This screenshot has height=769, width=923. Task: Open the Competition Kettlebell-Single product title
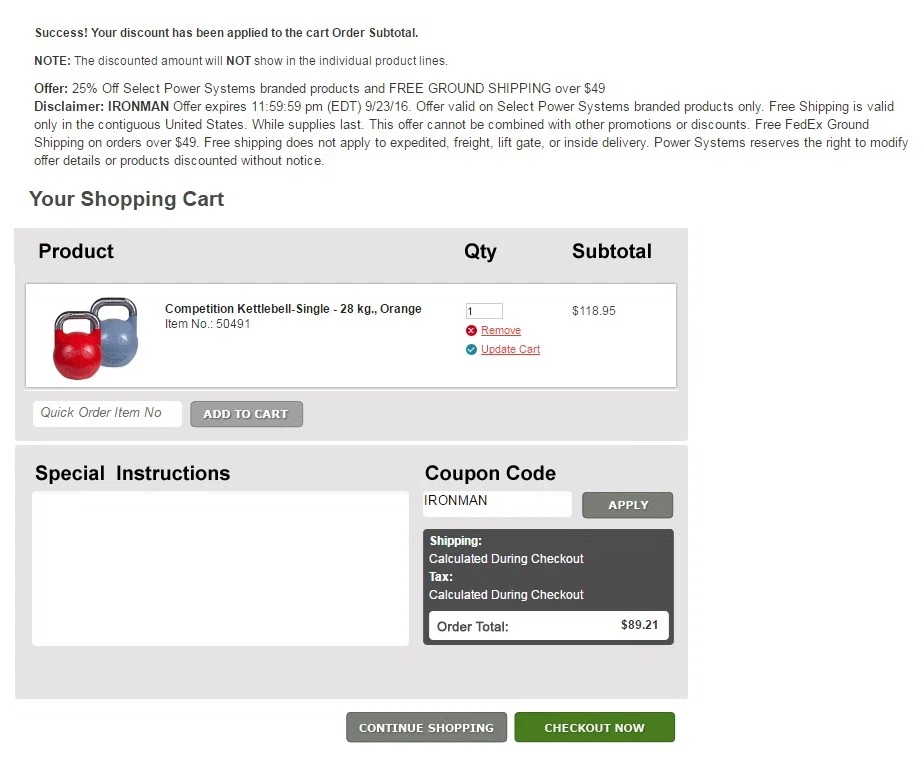pyautogui.click(x=293, y=309)
